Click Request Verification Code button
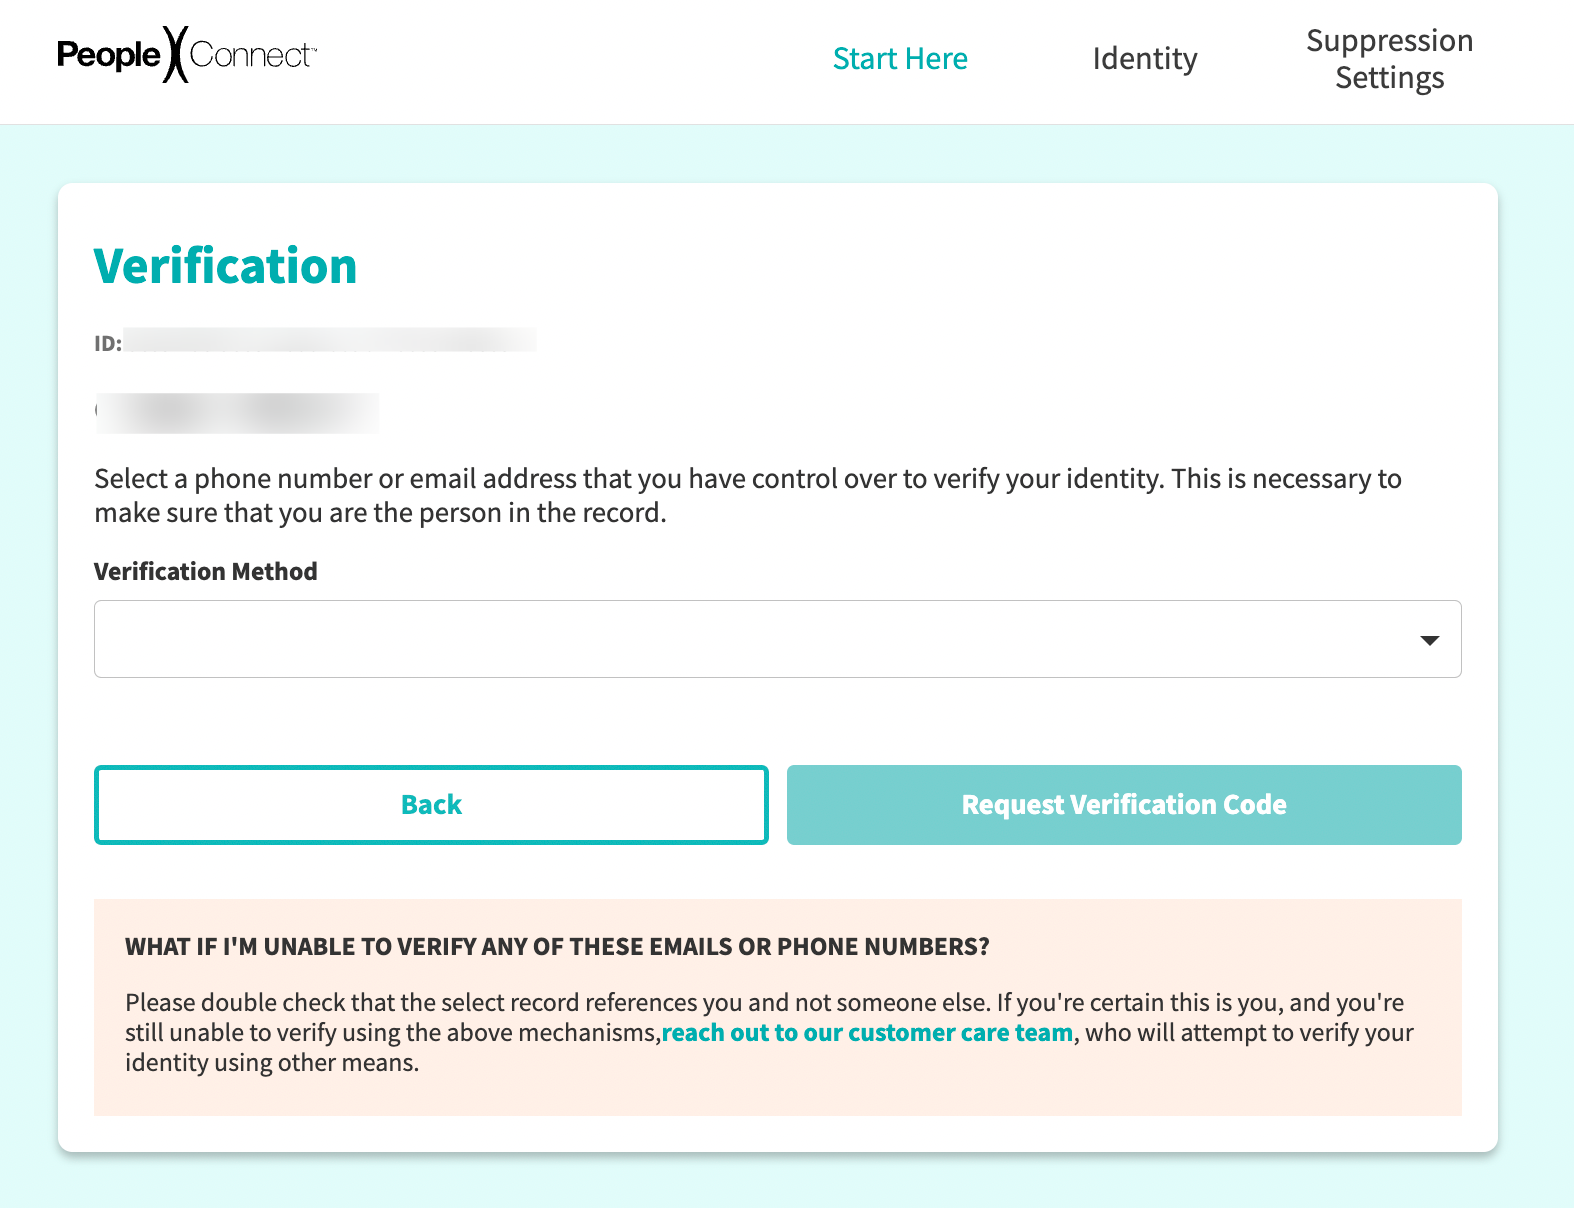 (x=1123, y=805)
